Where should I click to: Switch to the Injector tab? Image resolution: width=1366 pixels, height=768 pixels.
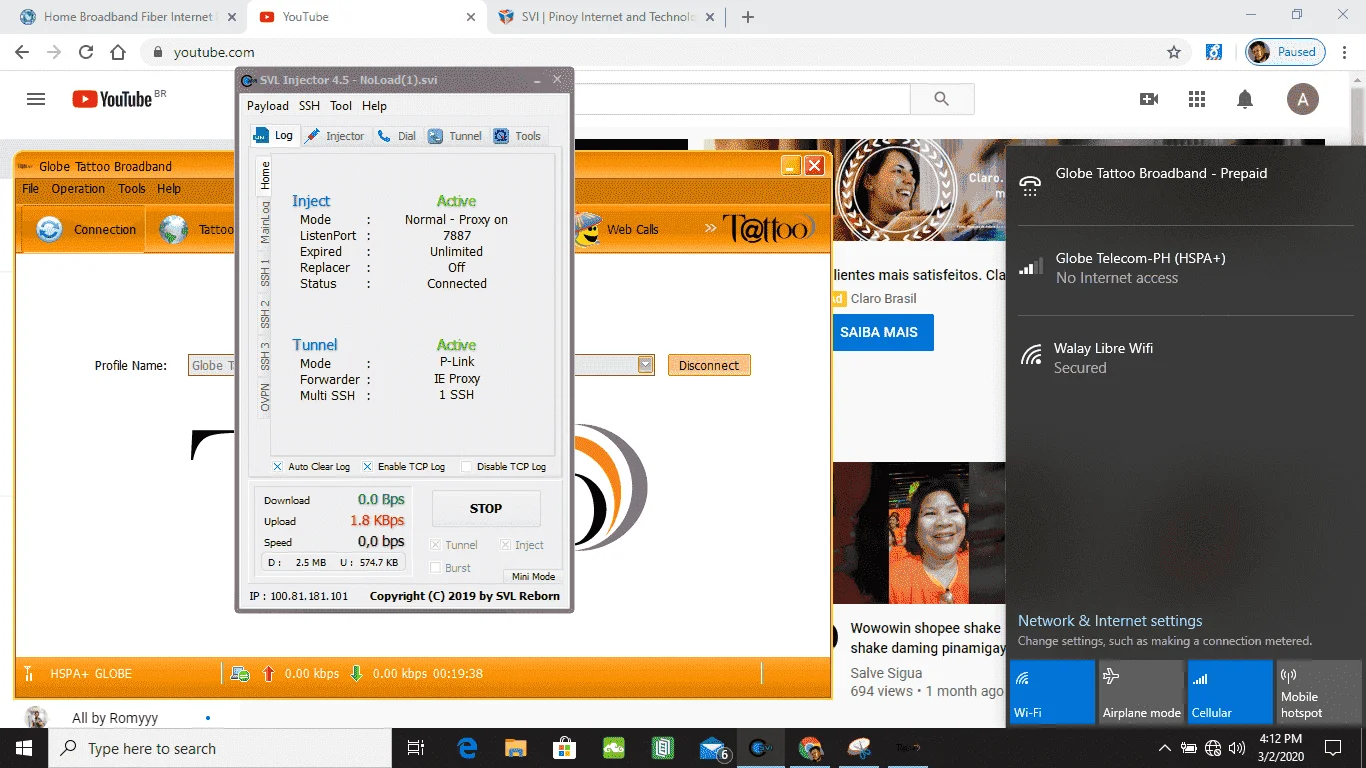[x=335, y=136]
